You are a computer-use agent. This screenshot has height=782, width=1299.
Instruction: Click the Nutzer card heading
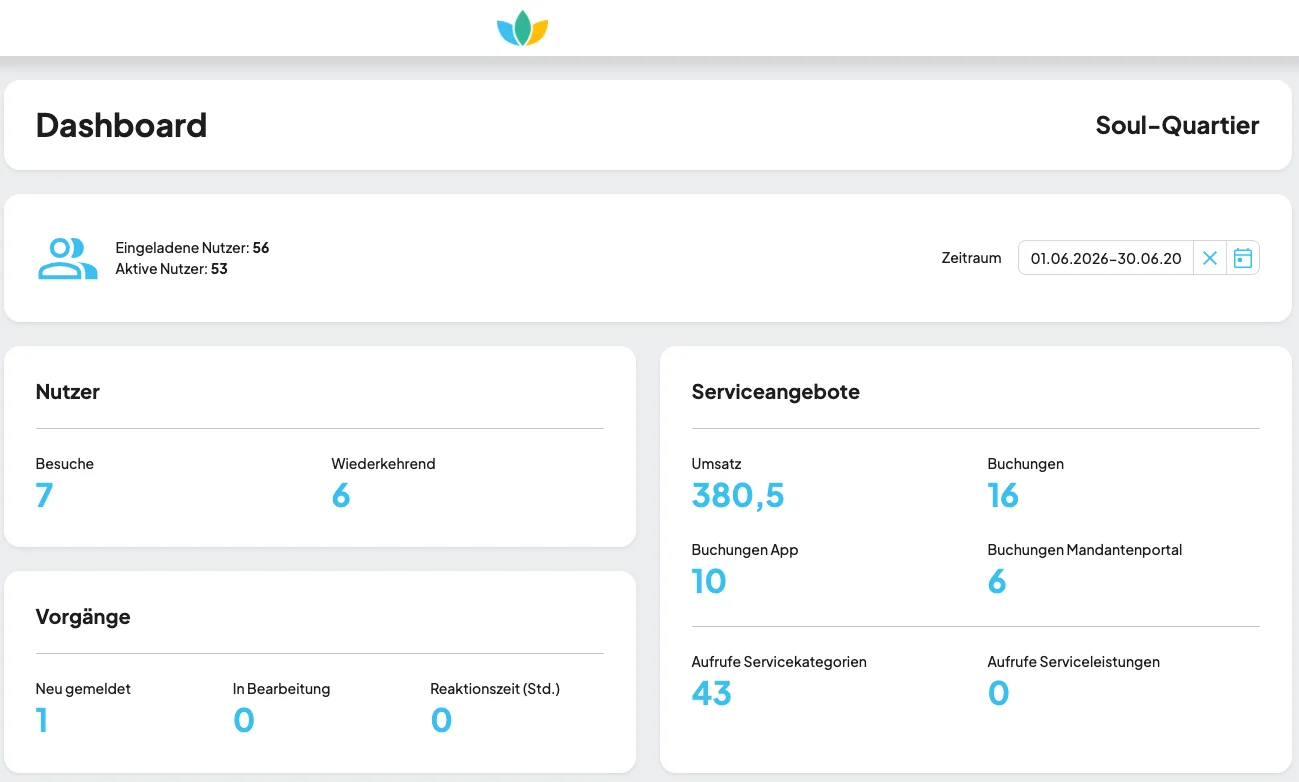click(68, 392)
